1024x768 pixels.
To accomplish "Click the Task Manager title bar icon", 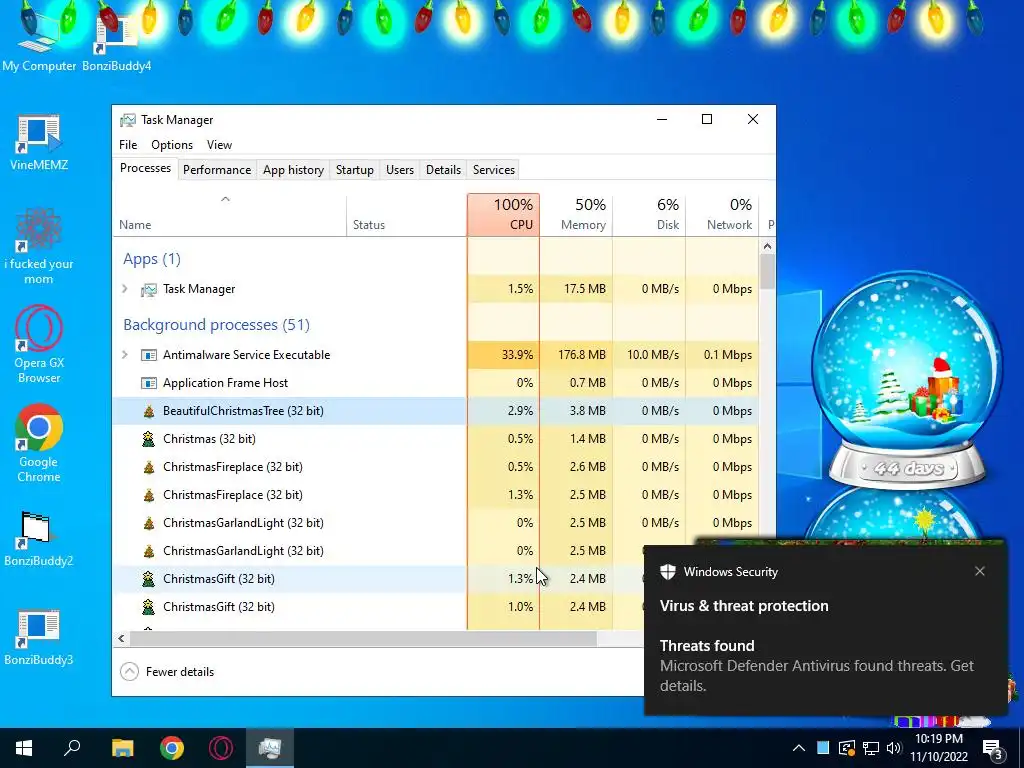I will click(128, 120).
